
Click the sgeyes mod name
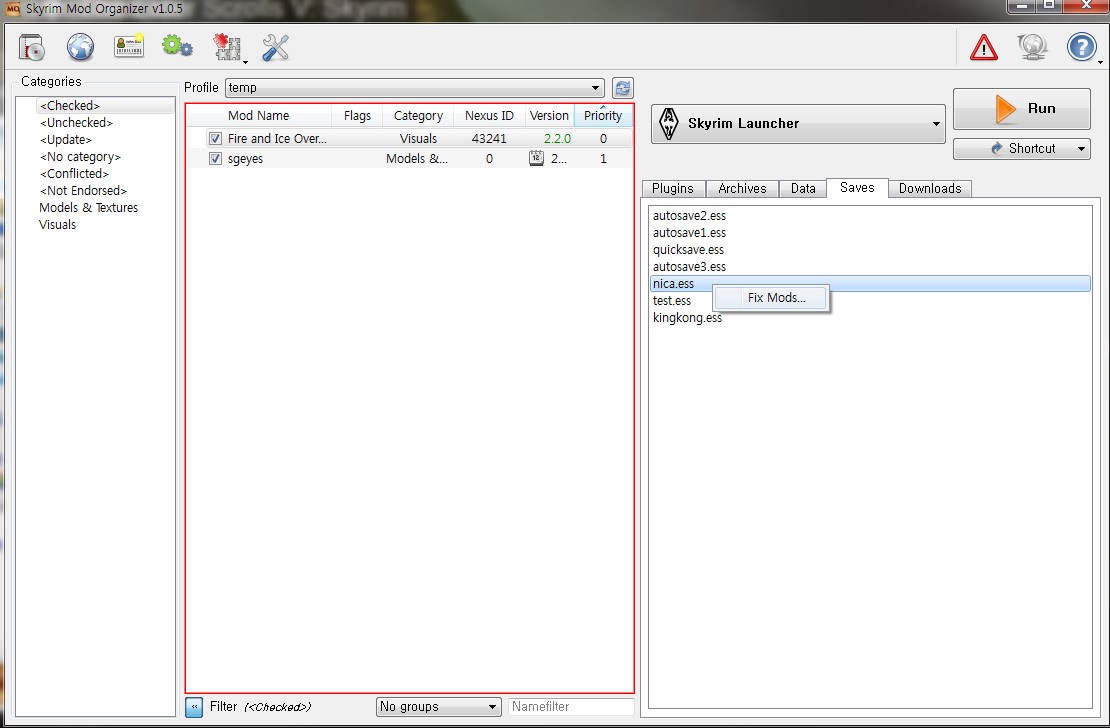tap(245, 159)
